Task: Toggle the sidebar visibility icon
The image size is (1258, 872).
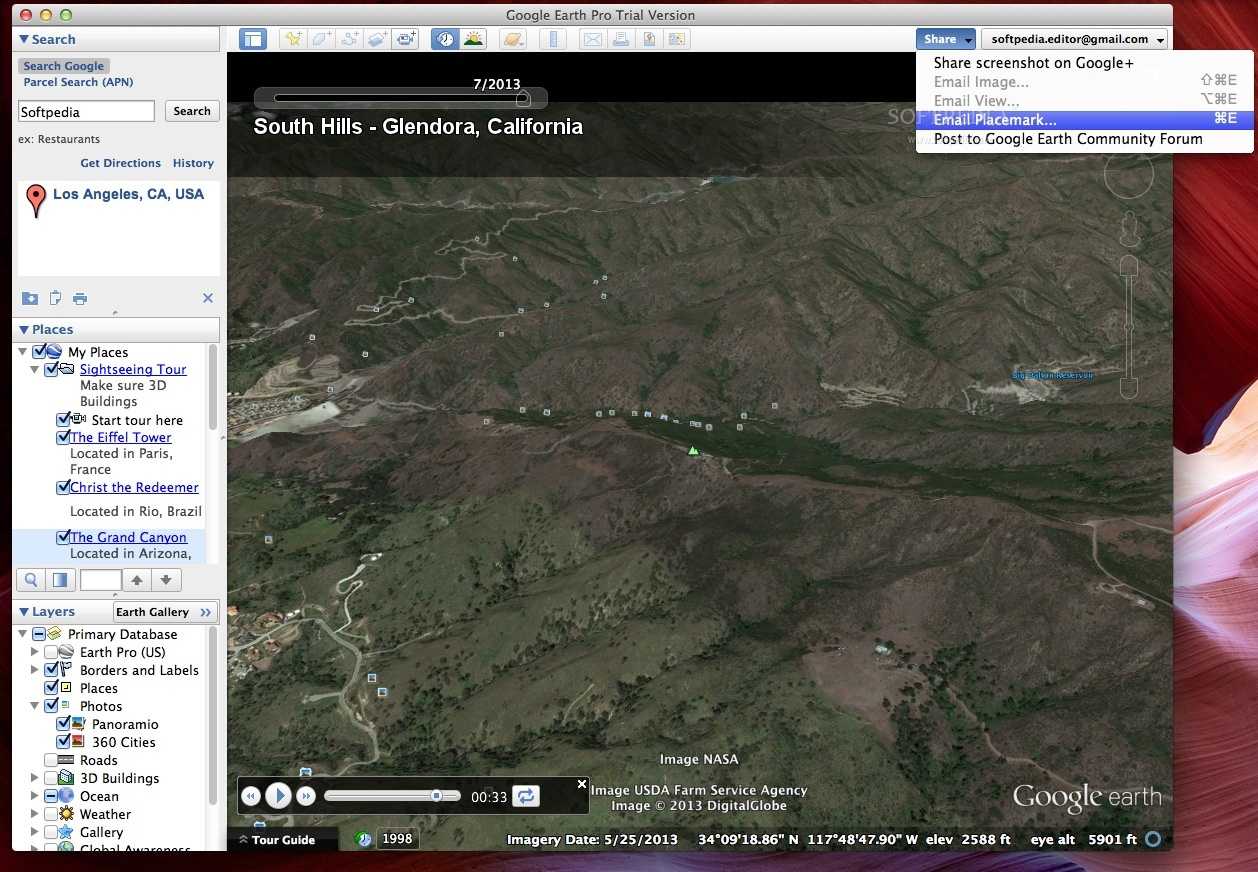Action: tap(254, 39)
